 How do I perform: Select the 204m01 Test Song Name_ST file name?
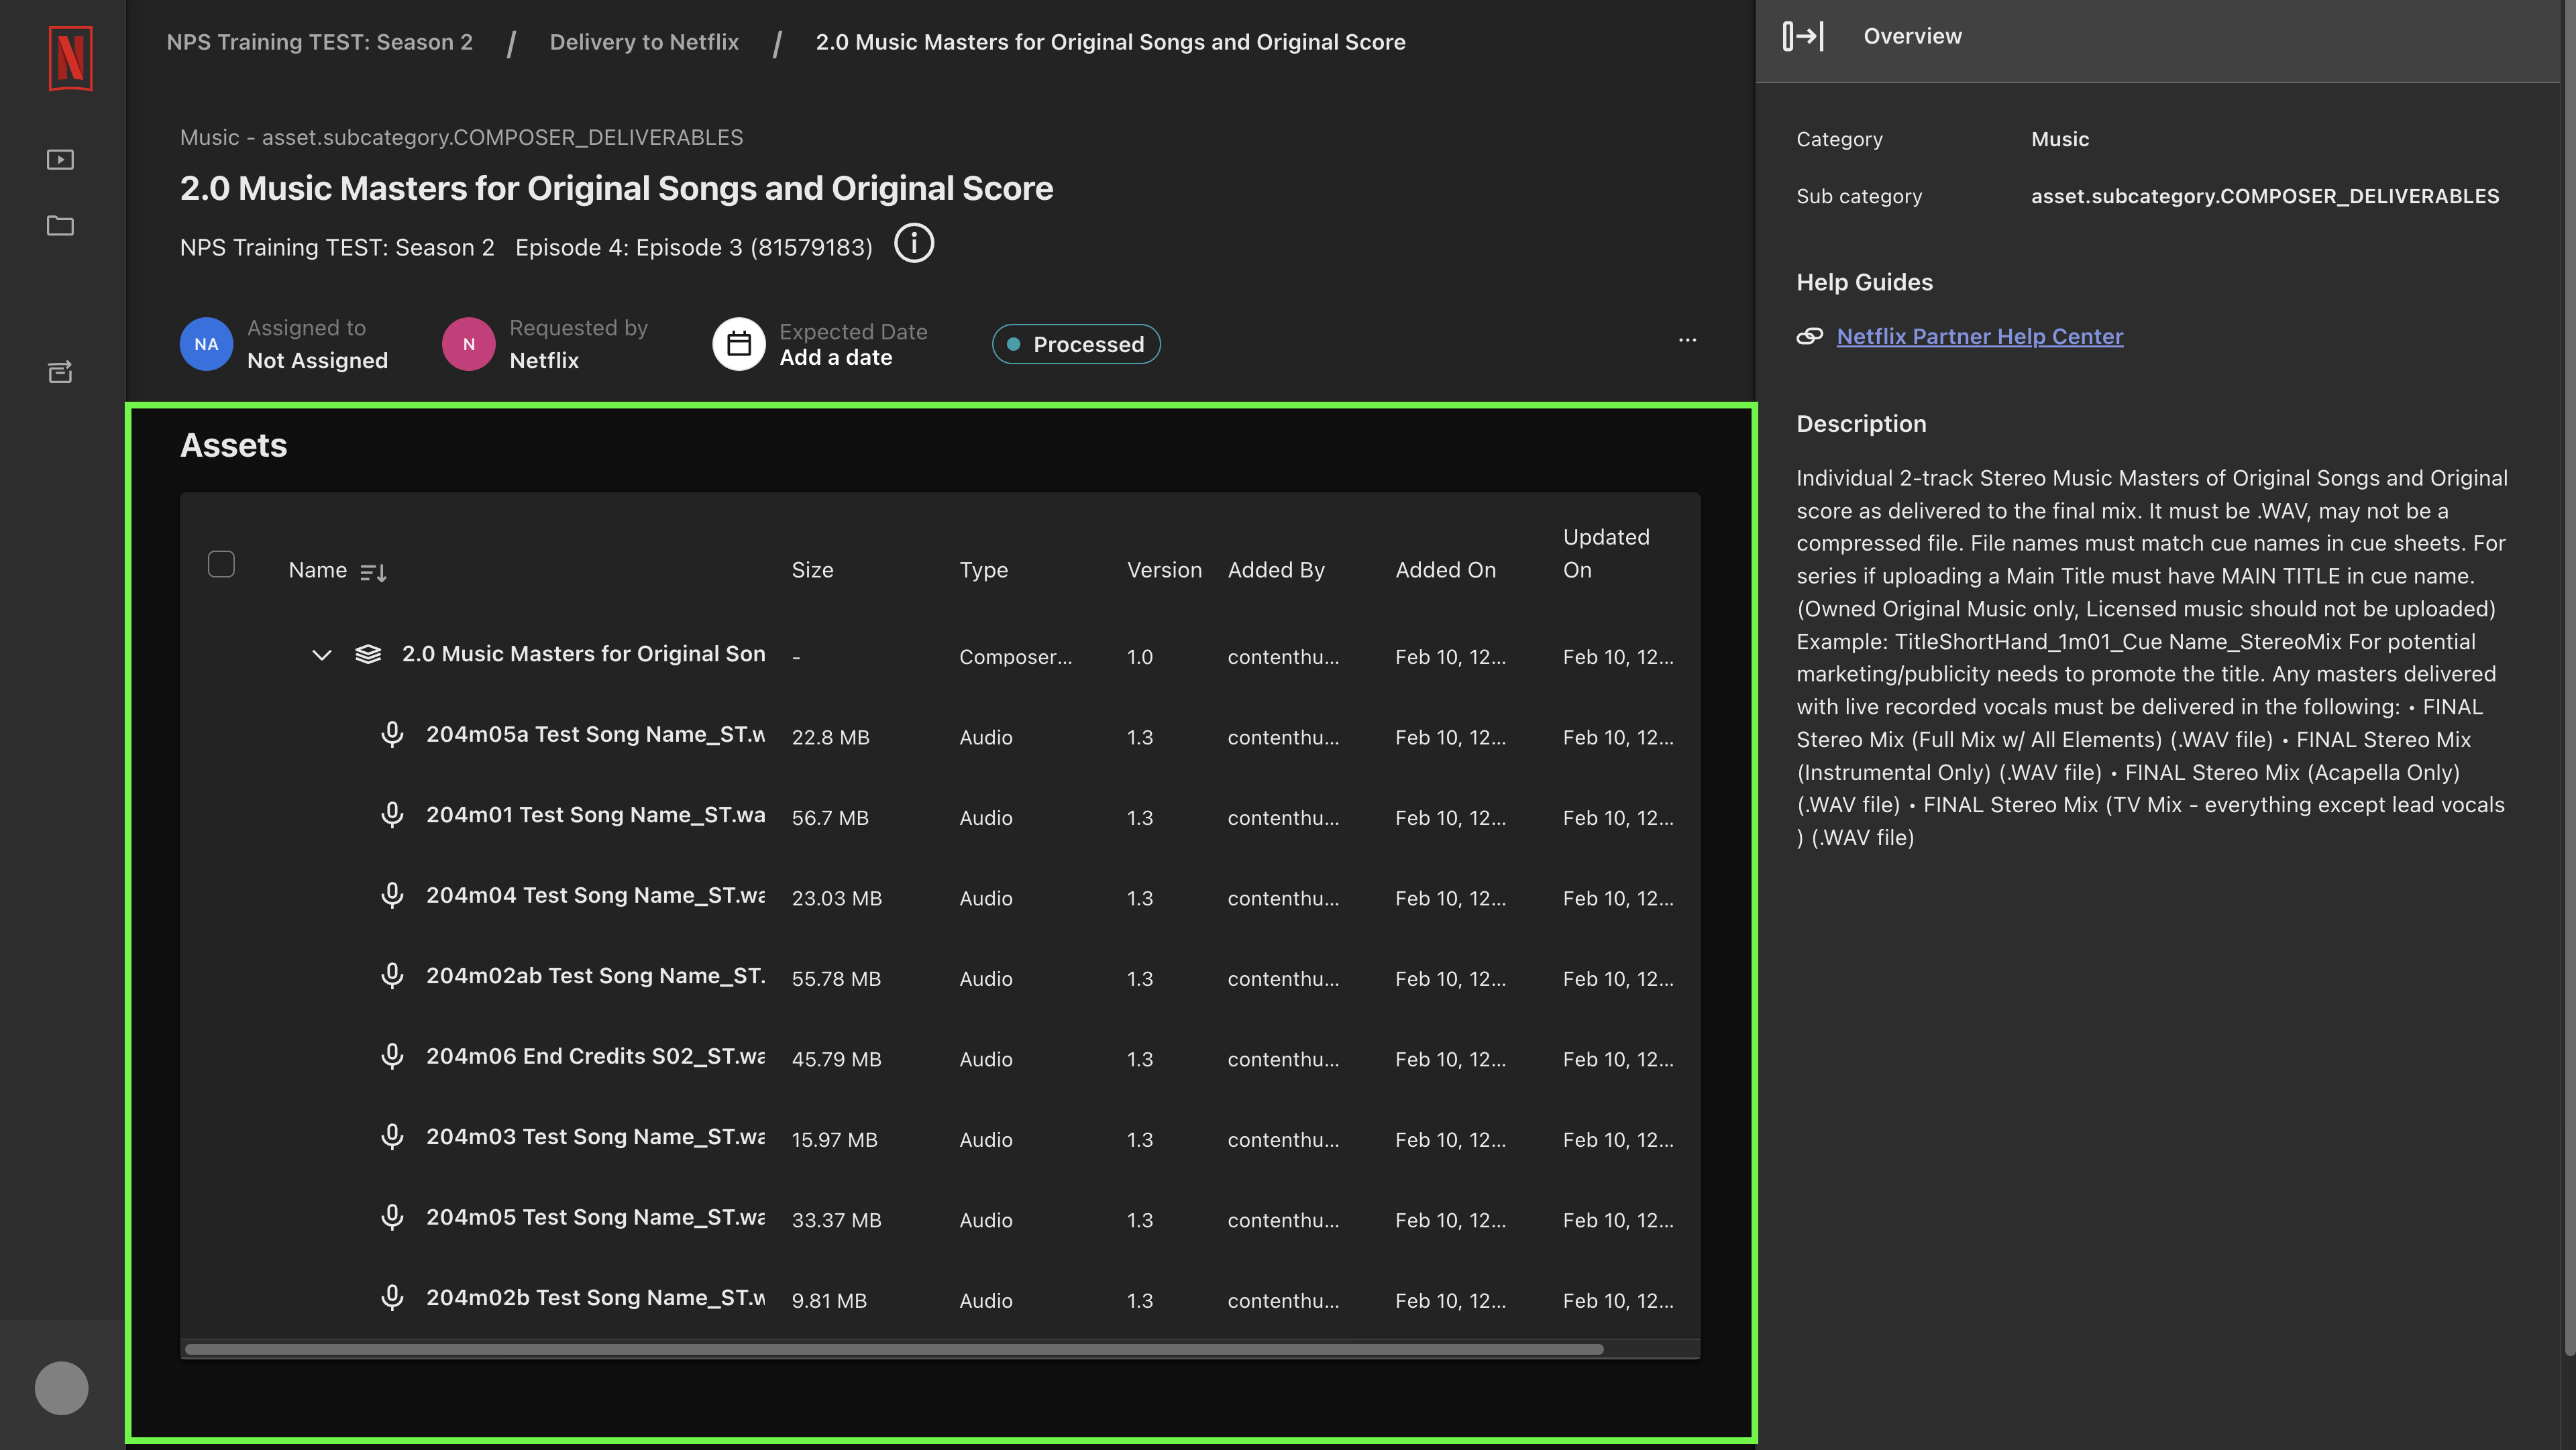click(595, 815)
